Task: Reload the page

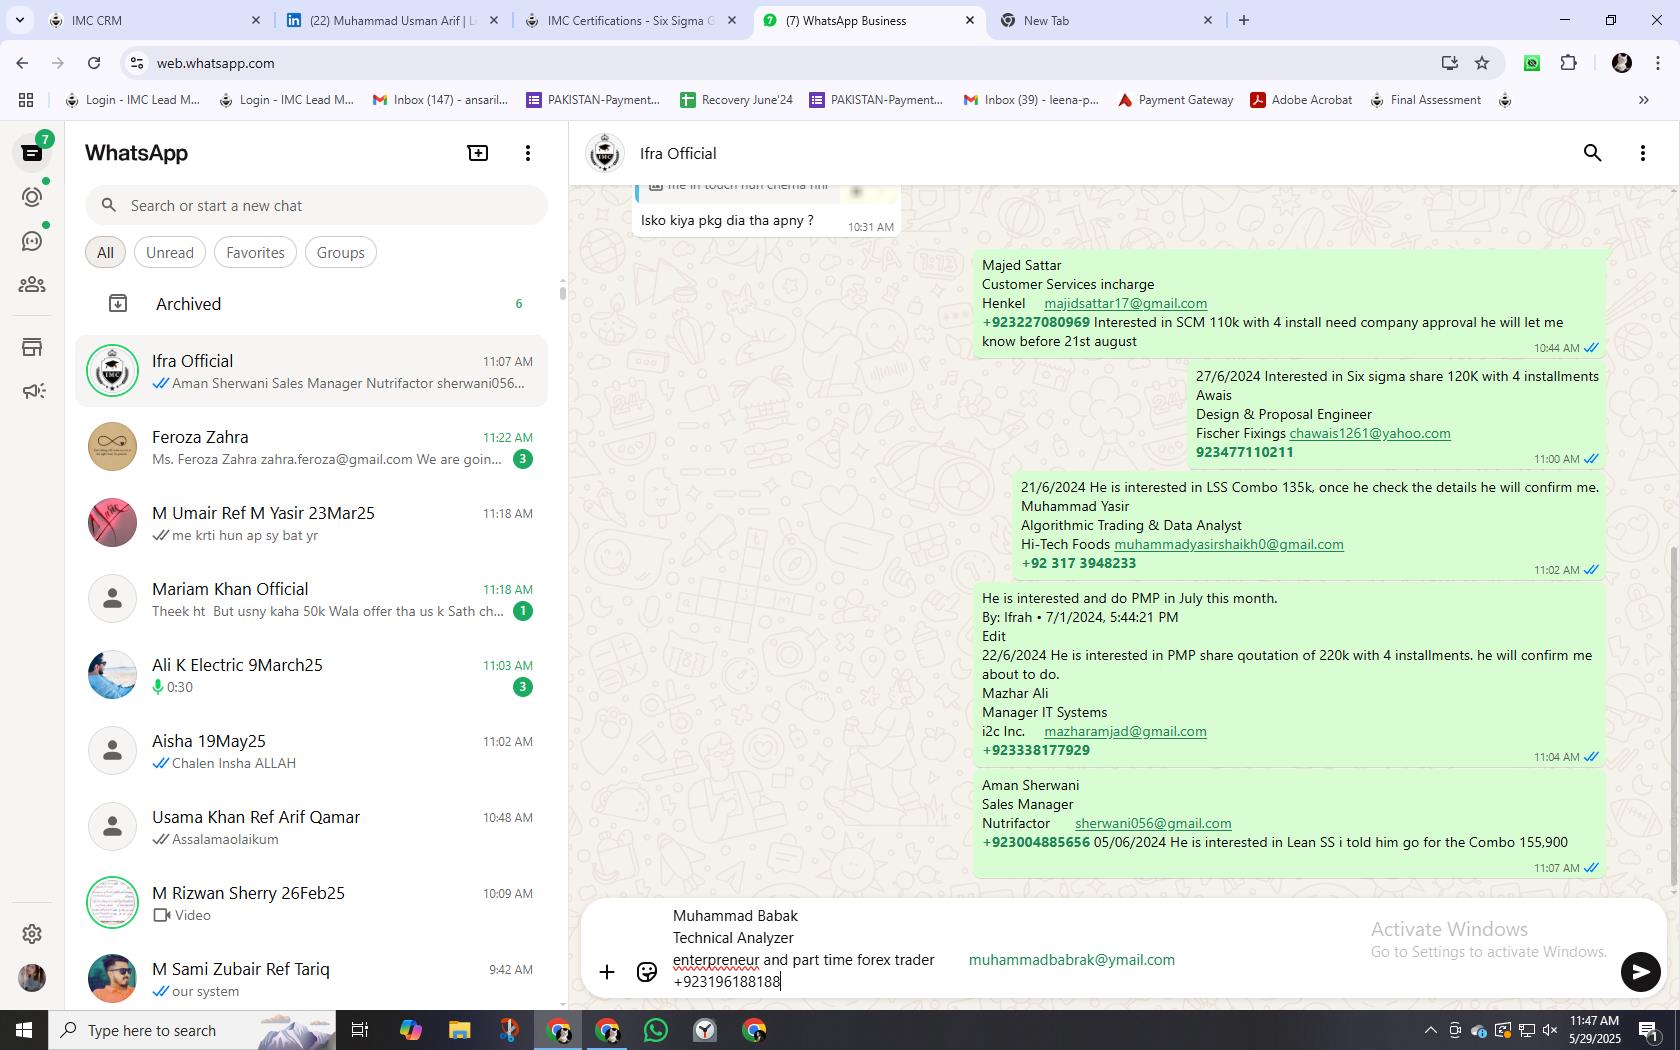Action: 94,63
